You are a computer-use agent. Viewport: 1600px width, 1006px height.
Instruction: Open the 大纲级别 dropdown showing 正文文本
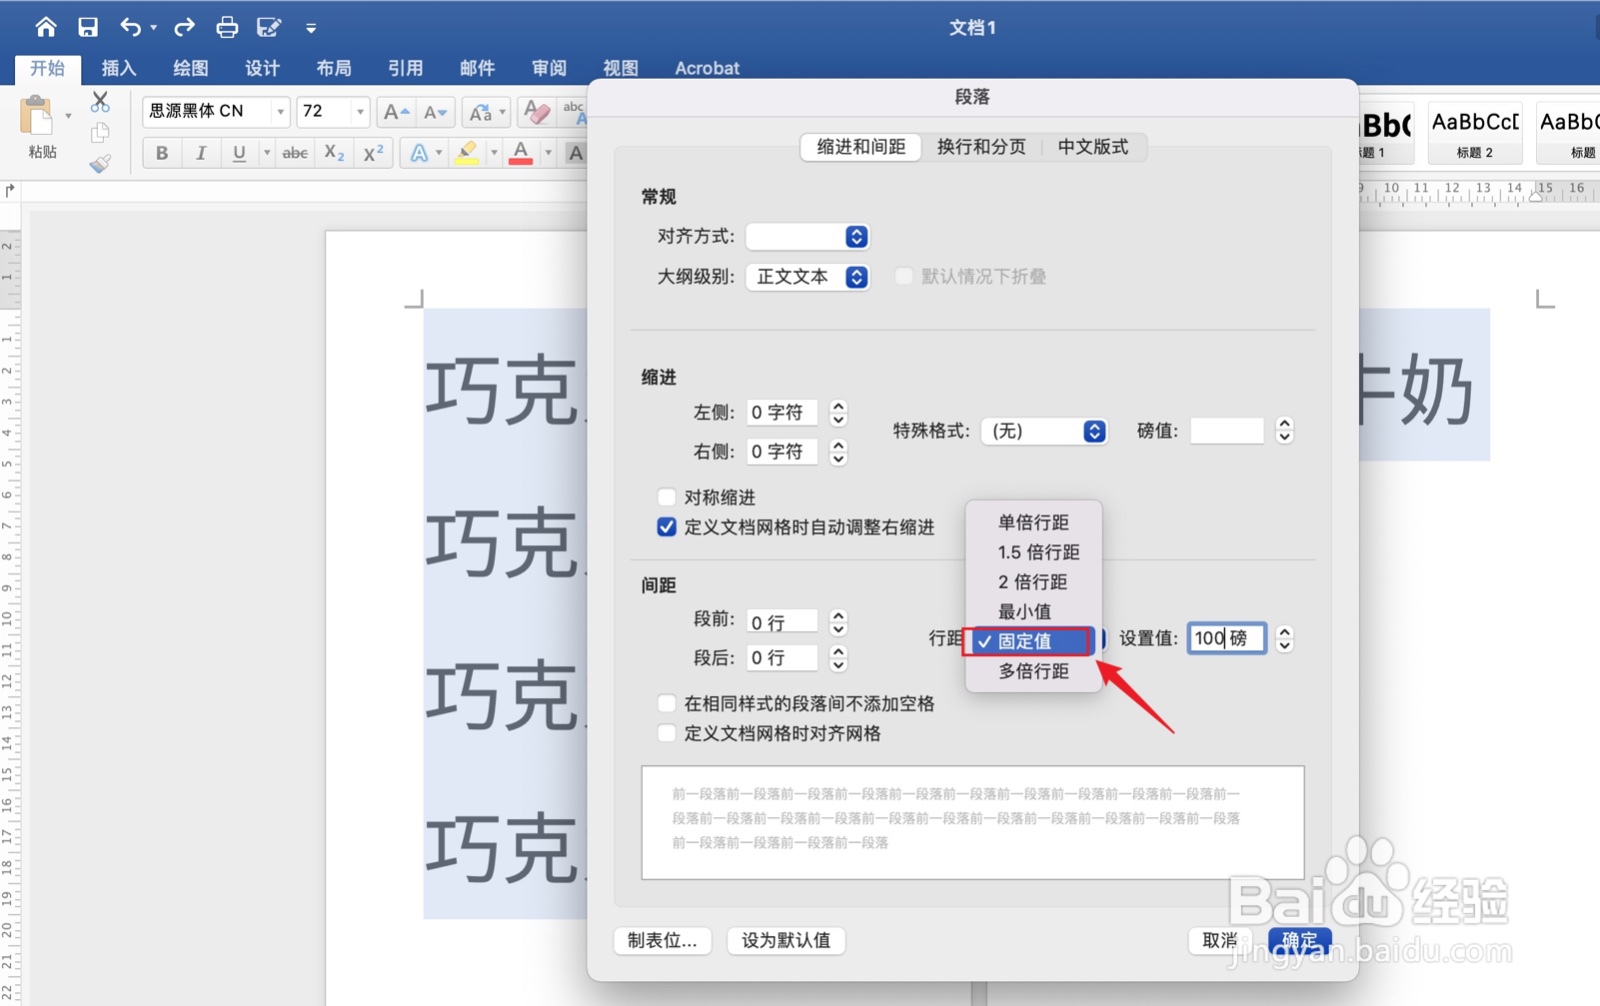click(x=808, y=277)
